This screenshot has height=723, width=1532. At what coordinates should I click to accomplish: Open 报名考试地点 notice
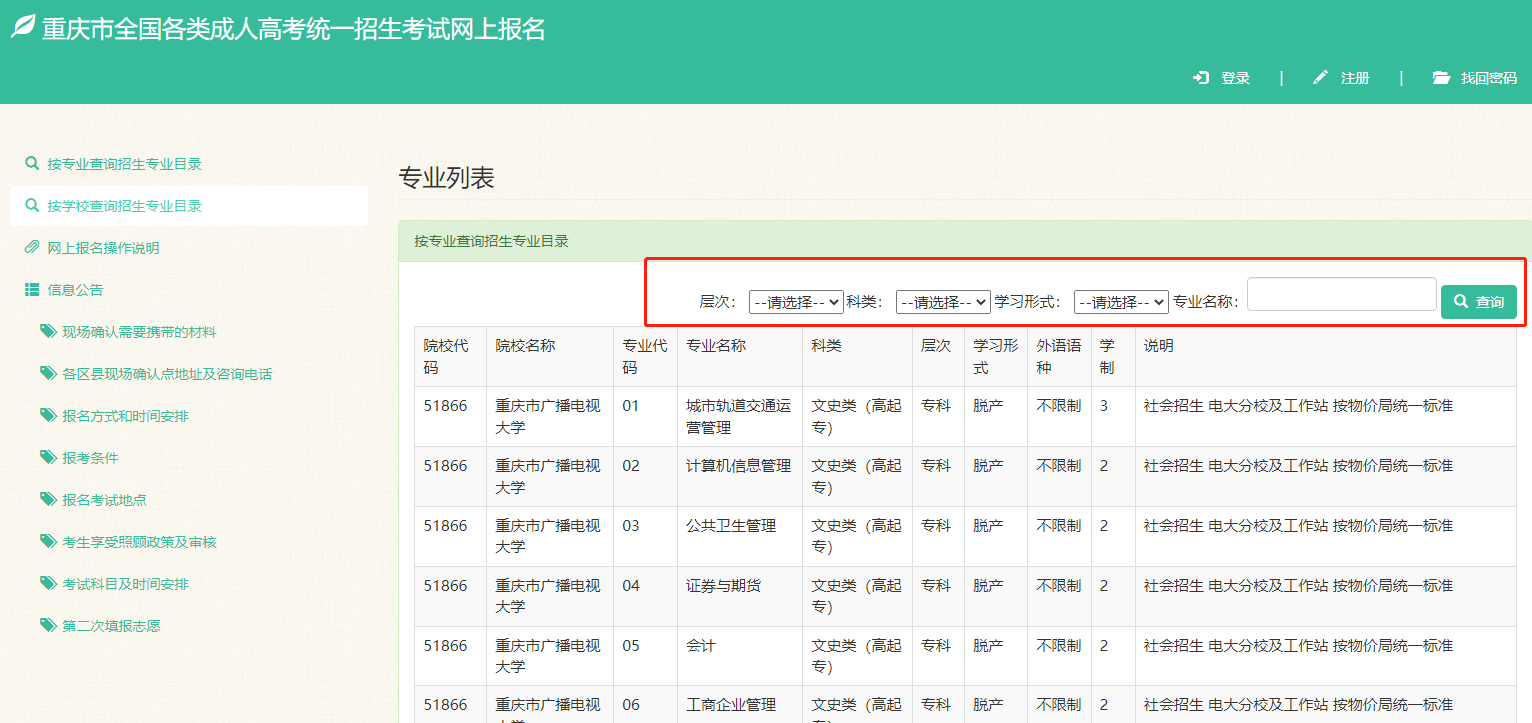pyautogui.click(x=104, y=500)
